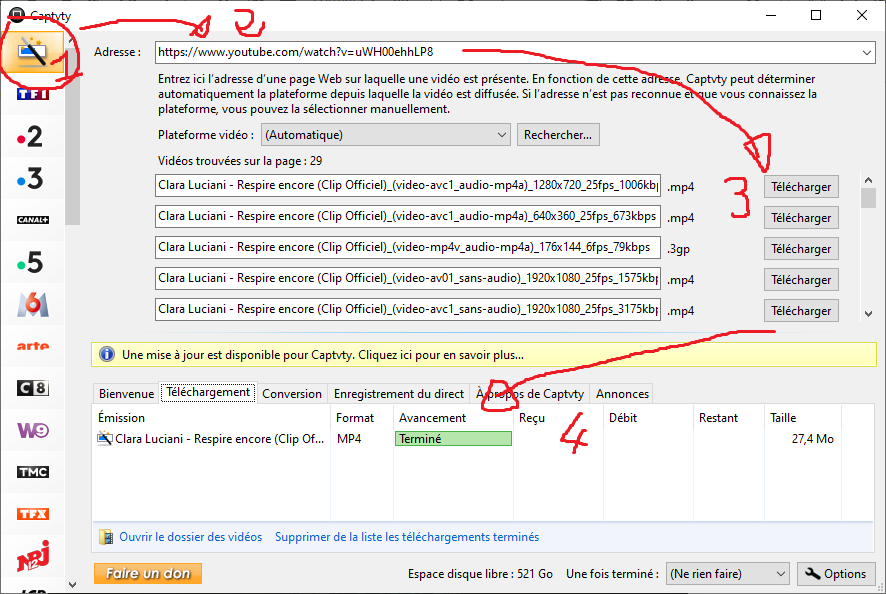The height and width of the screenshot is (594, 886).
Task: Edit the 640x360 video filename field
Action: (408, 216)
